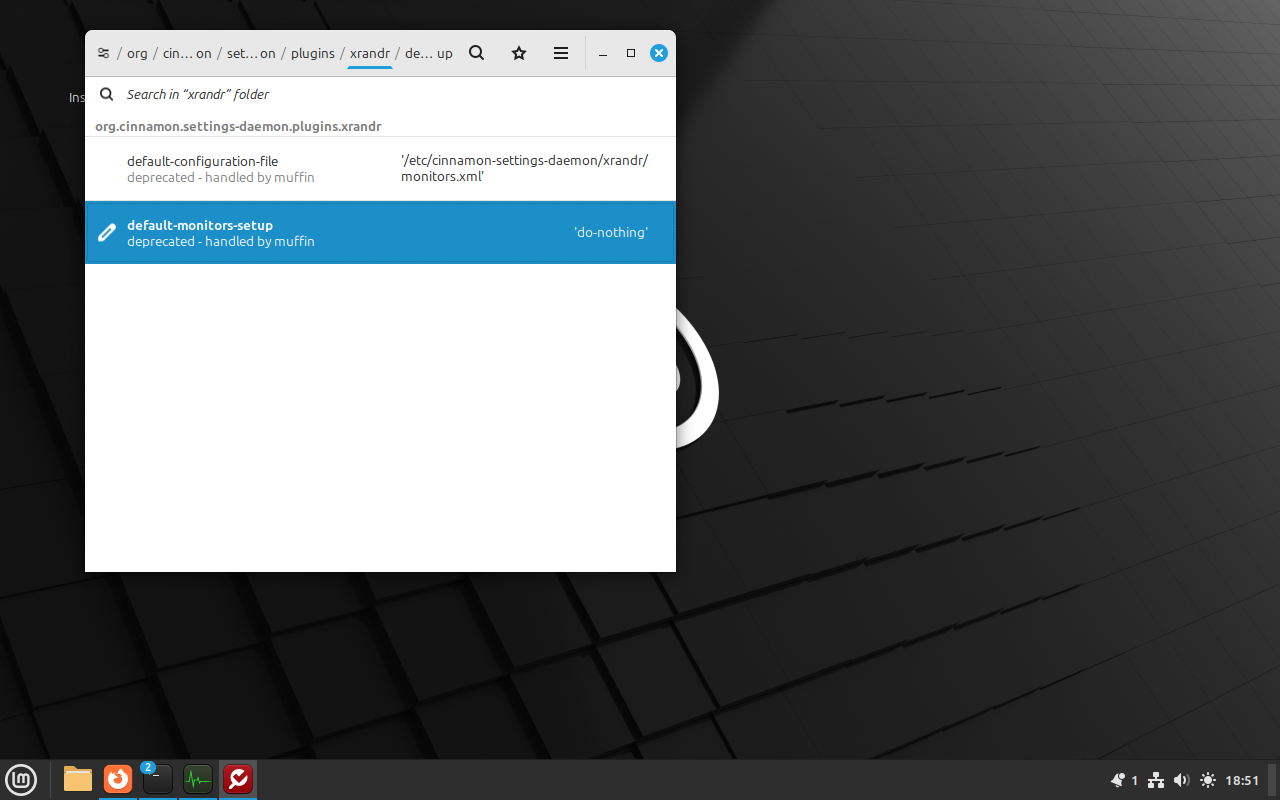The image size is (1280, 800).
Task: Open the volume applet in the tray
Action: [x=1181, y=780]
